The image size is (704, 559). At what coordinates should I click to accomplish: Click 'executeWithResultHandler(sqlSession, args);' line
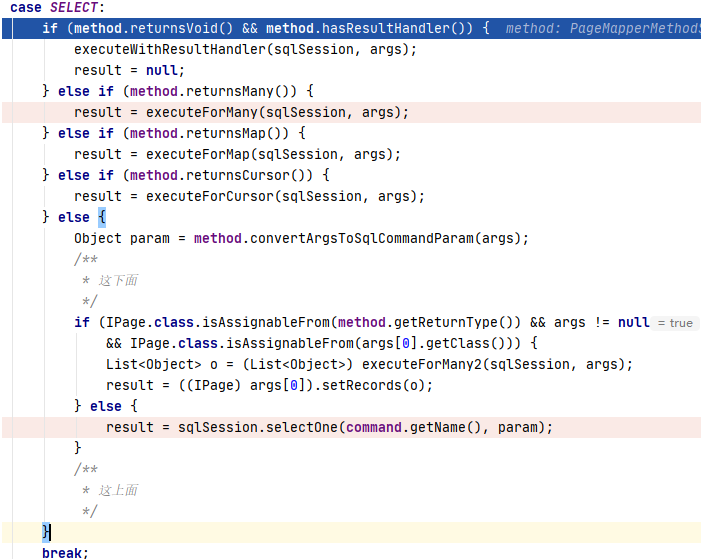click(246, 49)
